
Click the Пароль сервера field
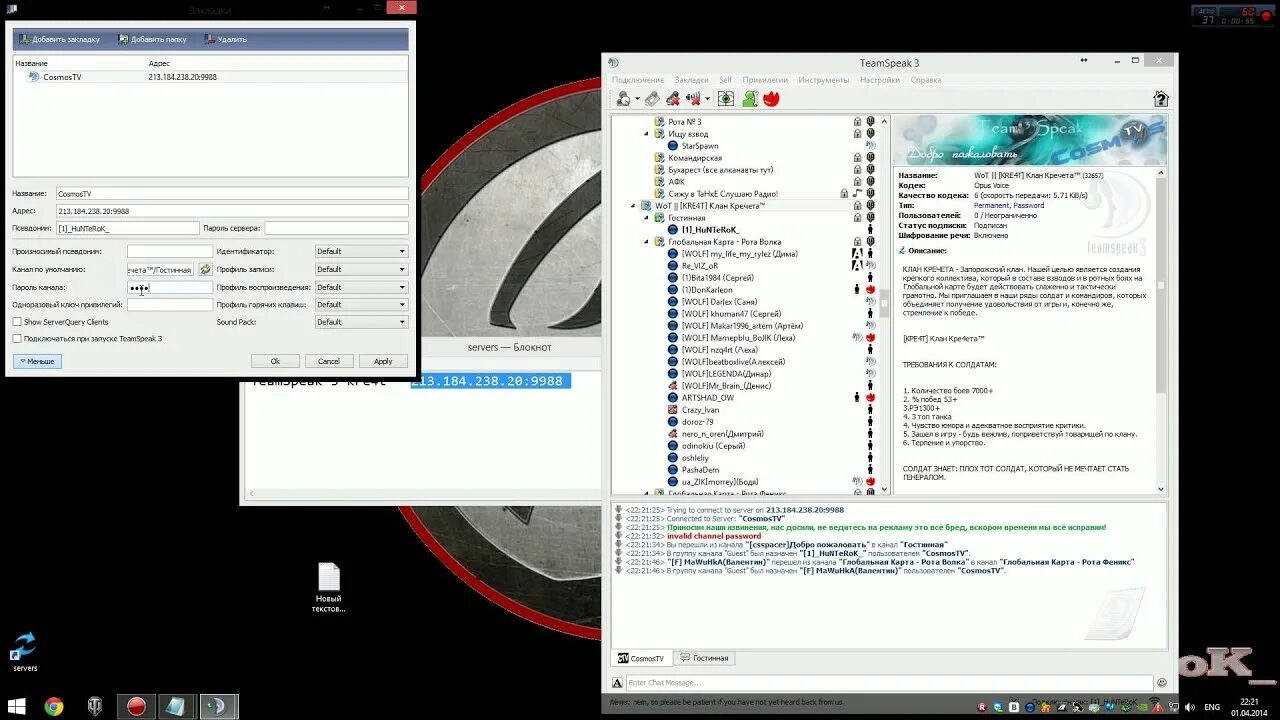click(x=336, y=229)
